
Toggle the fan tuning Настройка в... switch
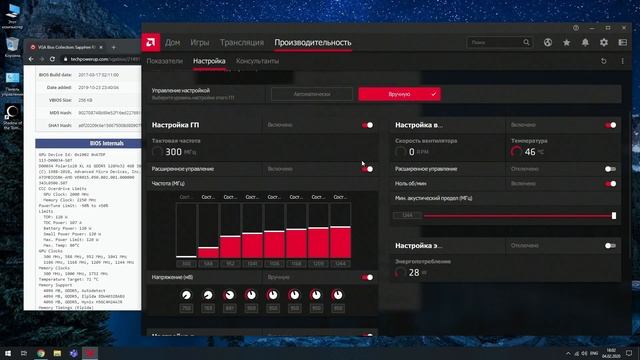click(x=611, y=125)
